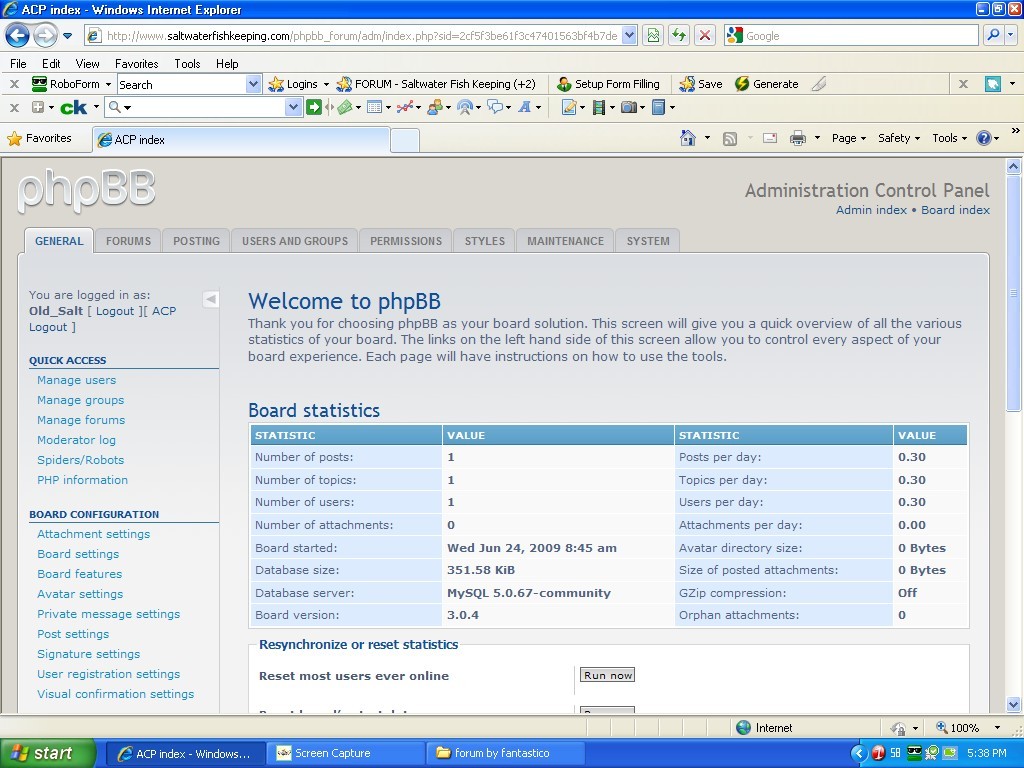Image resolution: width=1024 pixels, height=768 pixels.
Task: Click the line chart icon on ck toolbar
Action: [405, 107]
